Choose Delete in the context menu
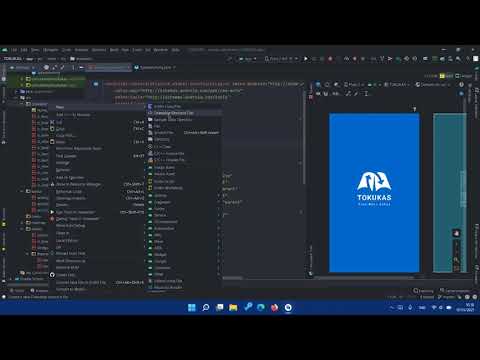The width and height of the screenshot is (480, 360). (x=97, y=205)
